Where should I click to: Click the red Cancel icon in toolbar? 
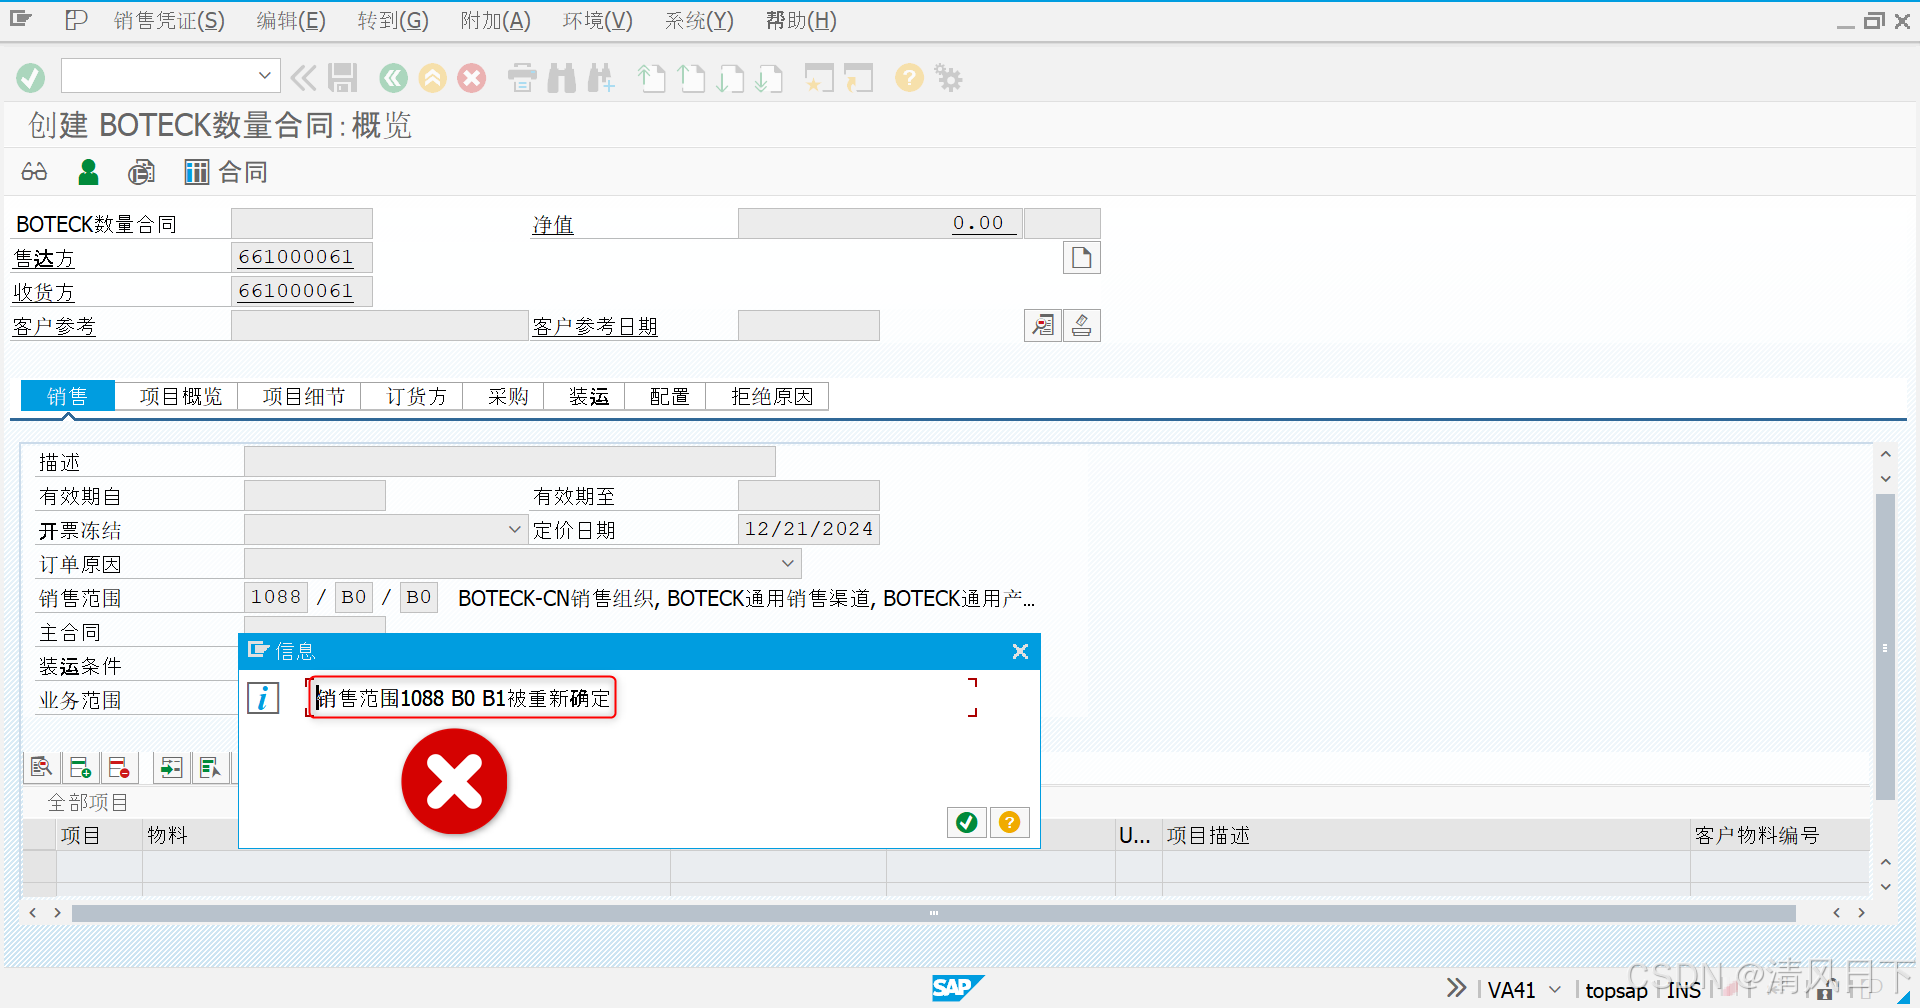coord(472,78)
